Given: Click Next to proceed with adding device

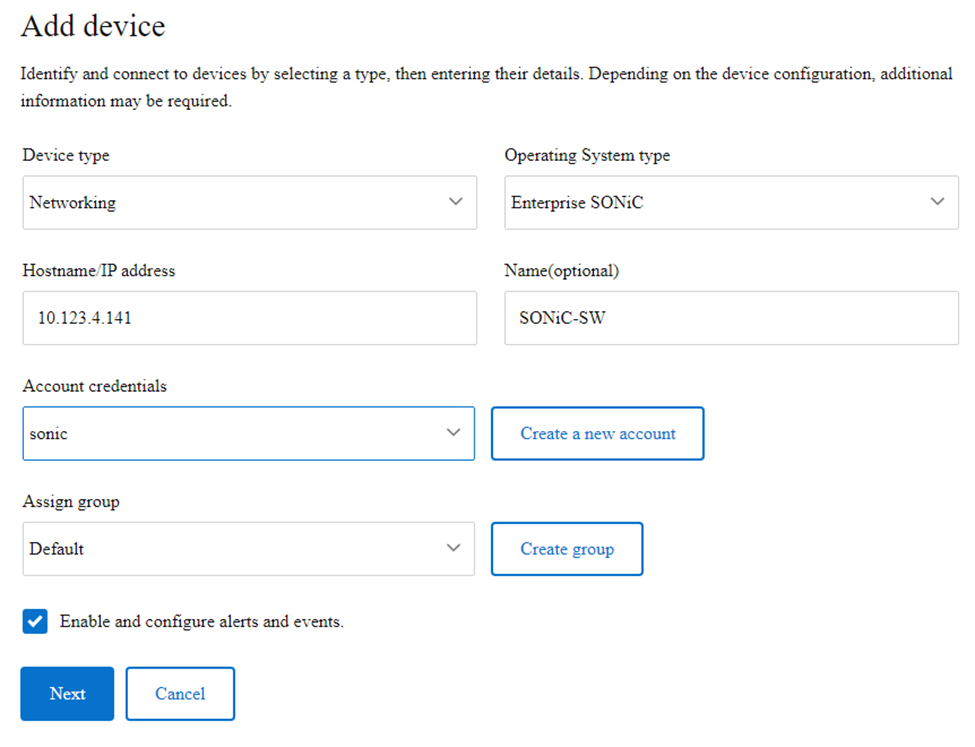Looking at the screenshot, I should (67, 693).
